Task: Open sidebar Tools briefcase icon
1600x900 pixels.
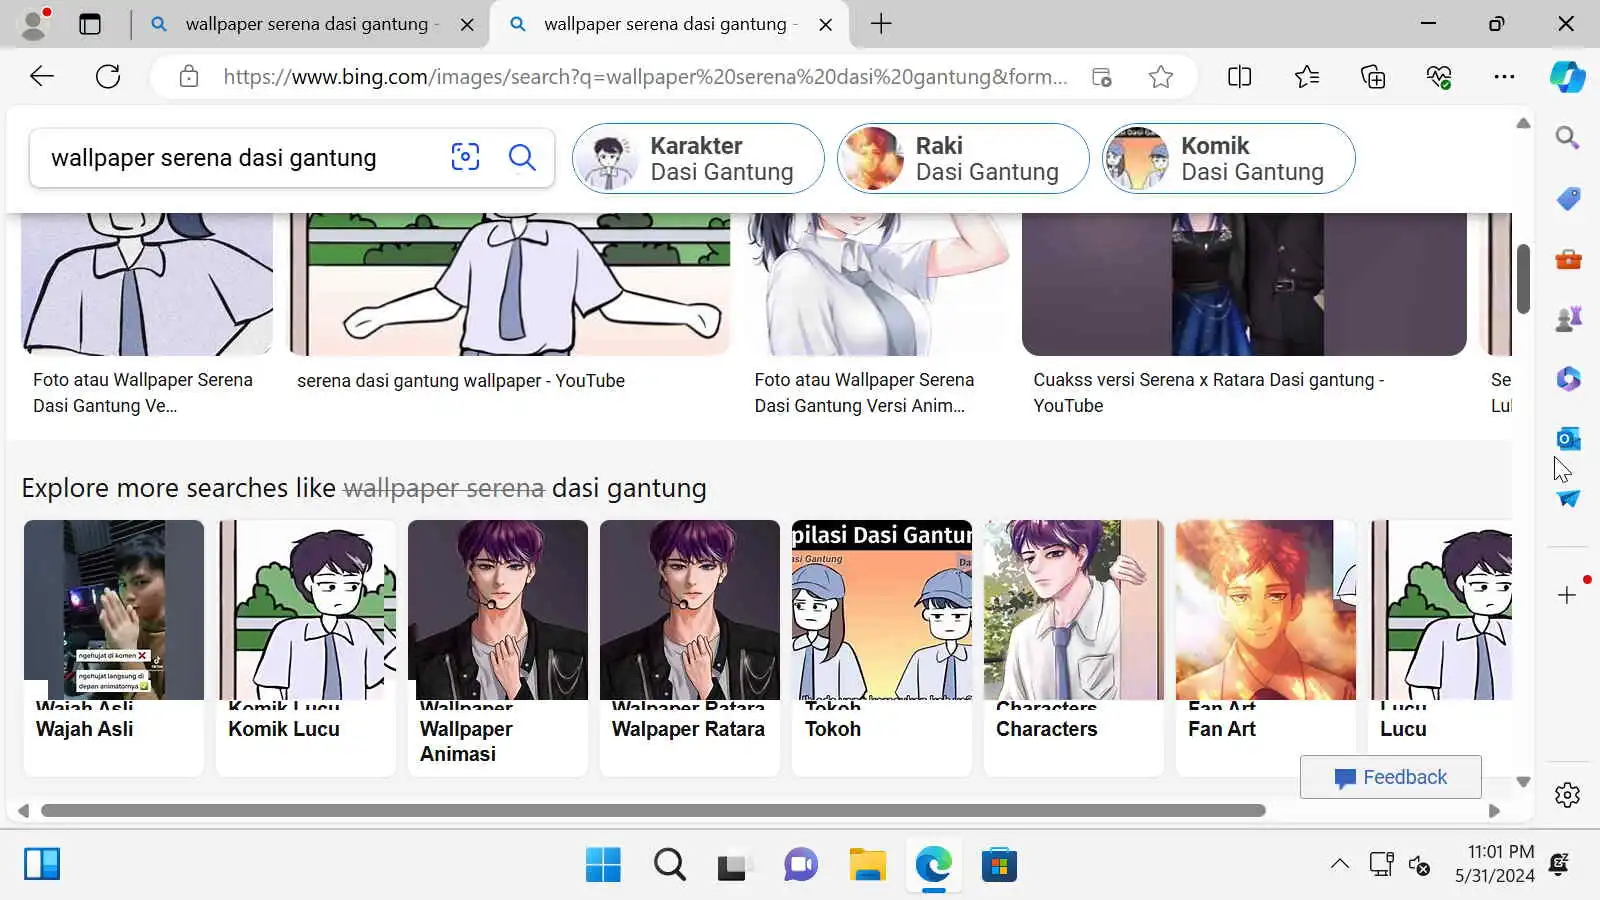Action: coord(1567,260)
